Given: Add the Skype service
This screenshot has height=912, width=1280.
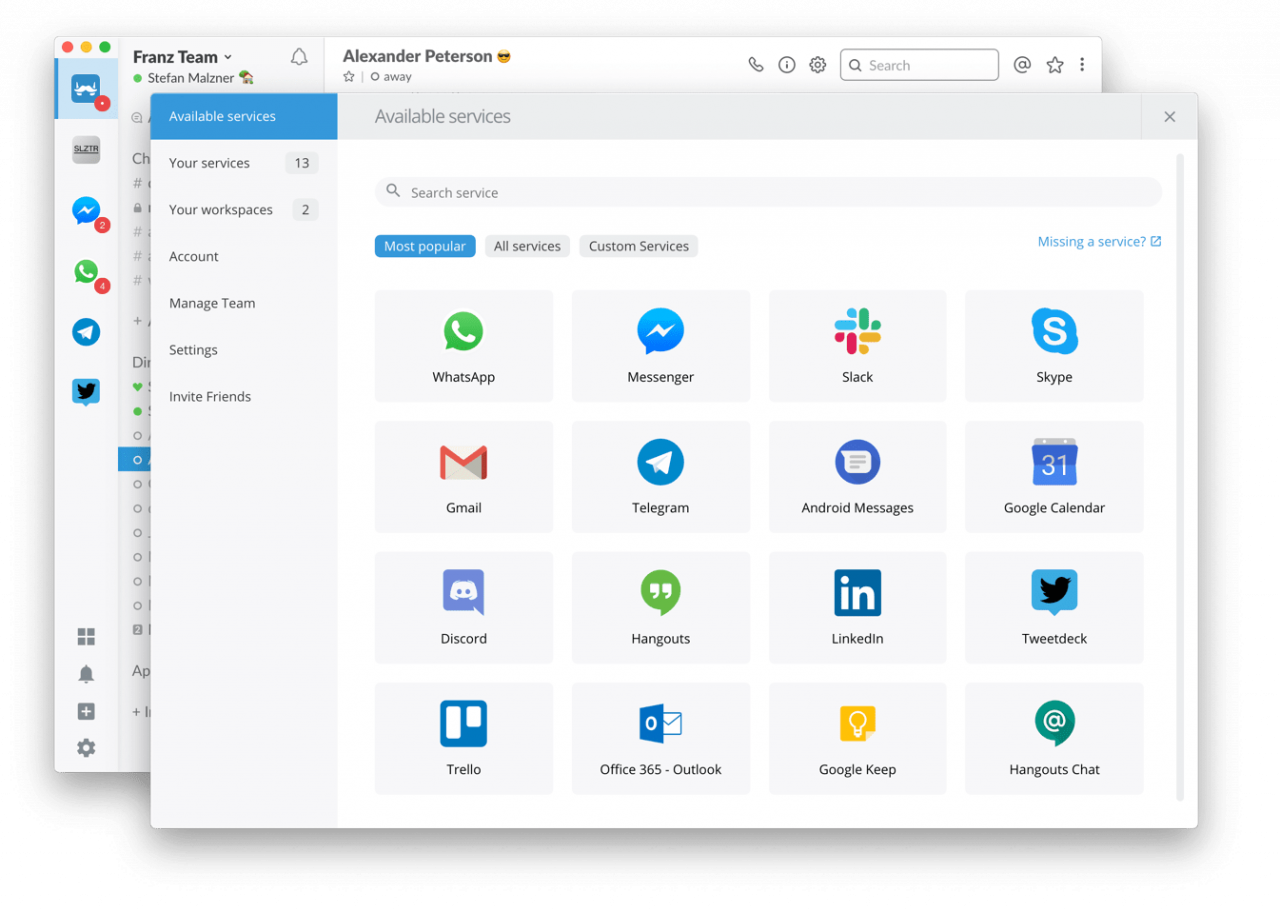Looking at the screenshot, I should [x=1054, y=346].
